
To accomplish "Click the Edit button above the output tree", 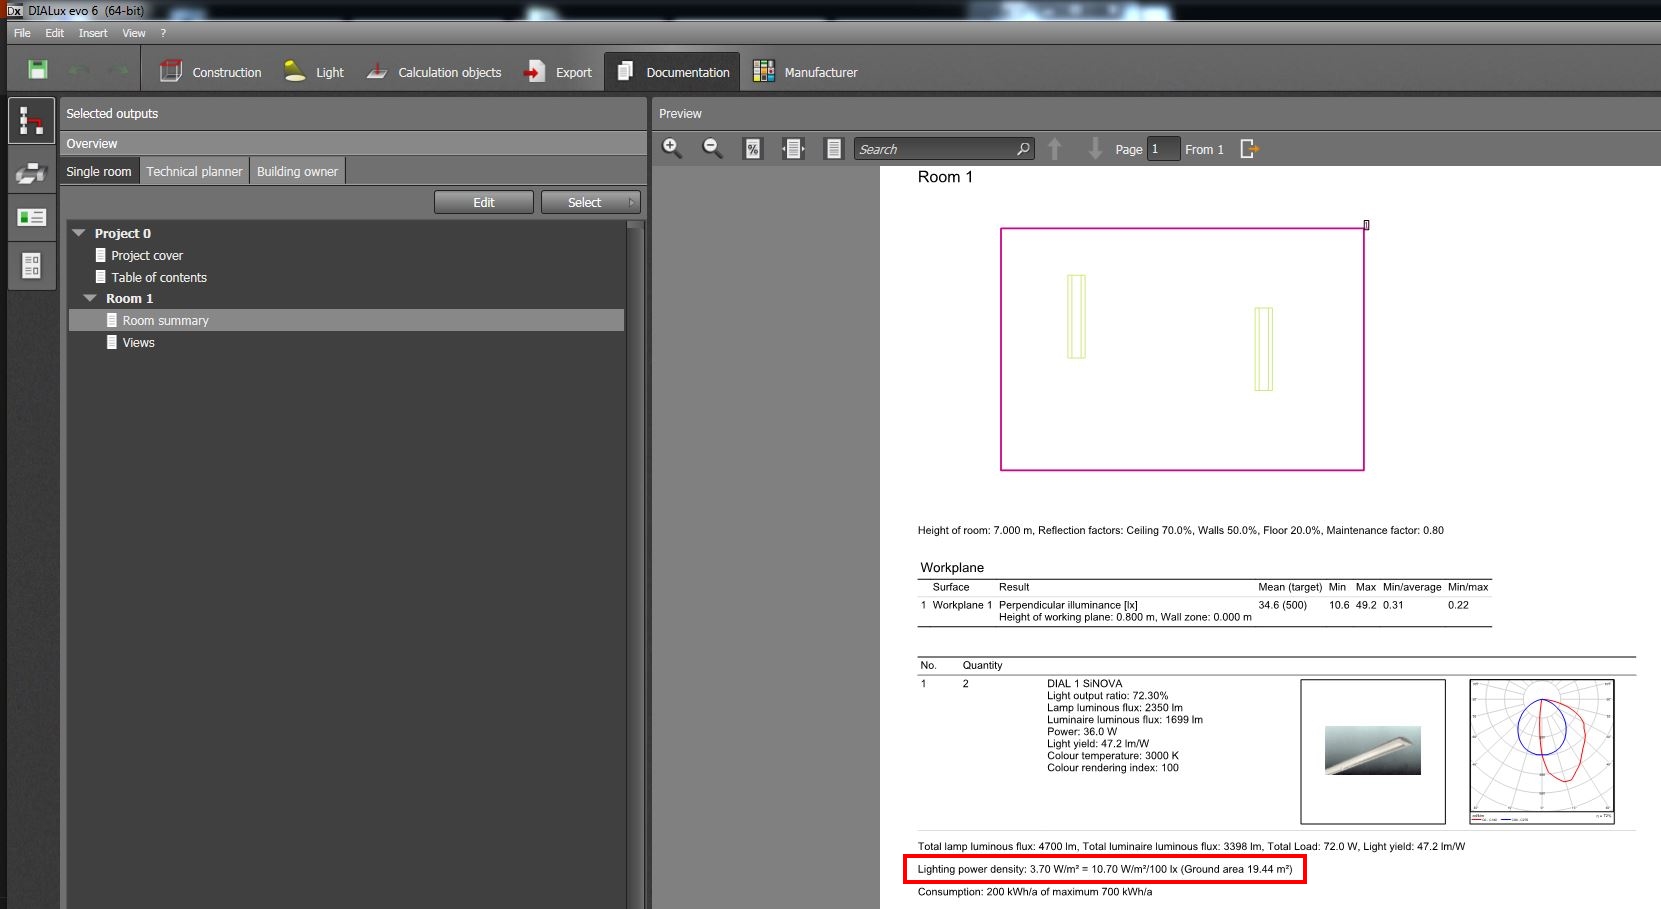I will pyautogui.click(x=483, y=201).
